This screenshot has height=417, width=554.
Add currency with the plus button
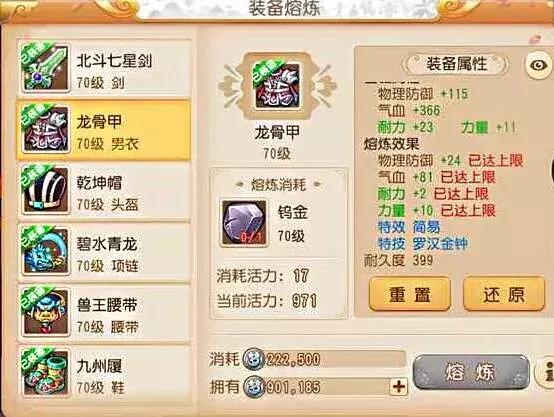coord(399,387)
